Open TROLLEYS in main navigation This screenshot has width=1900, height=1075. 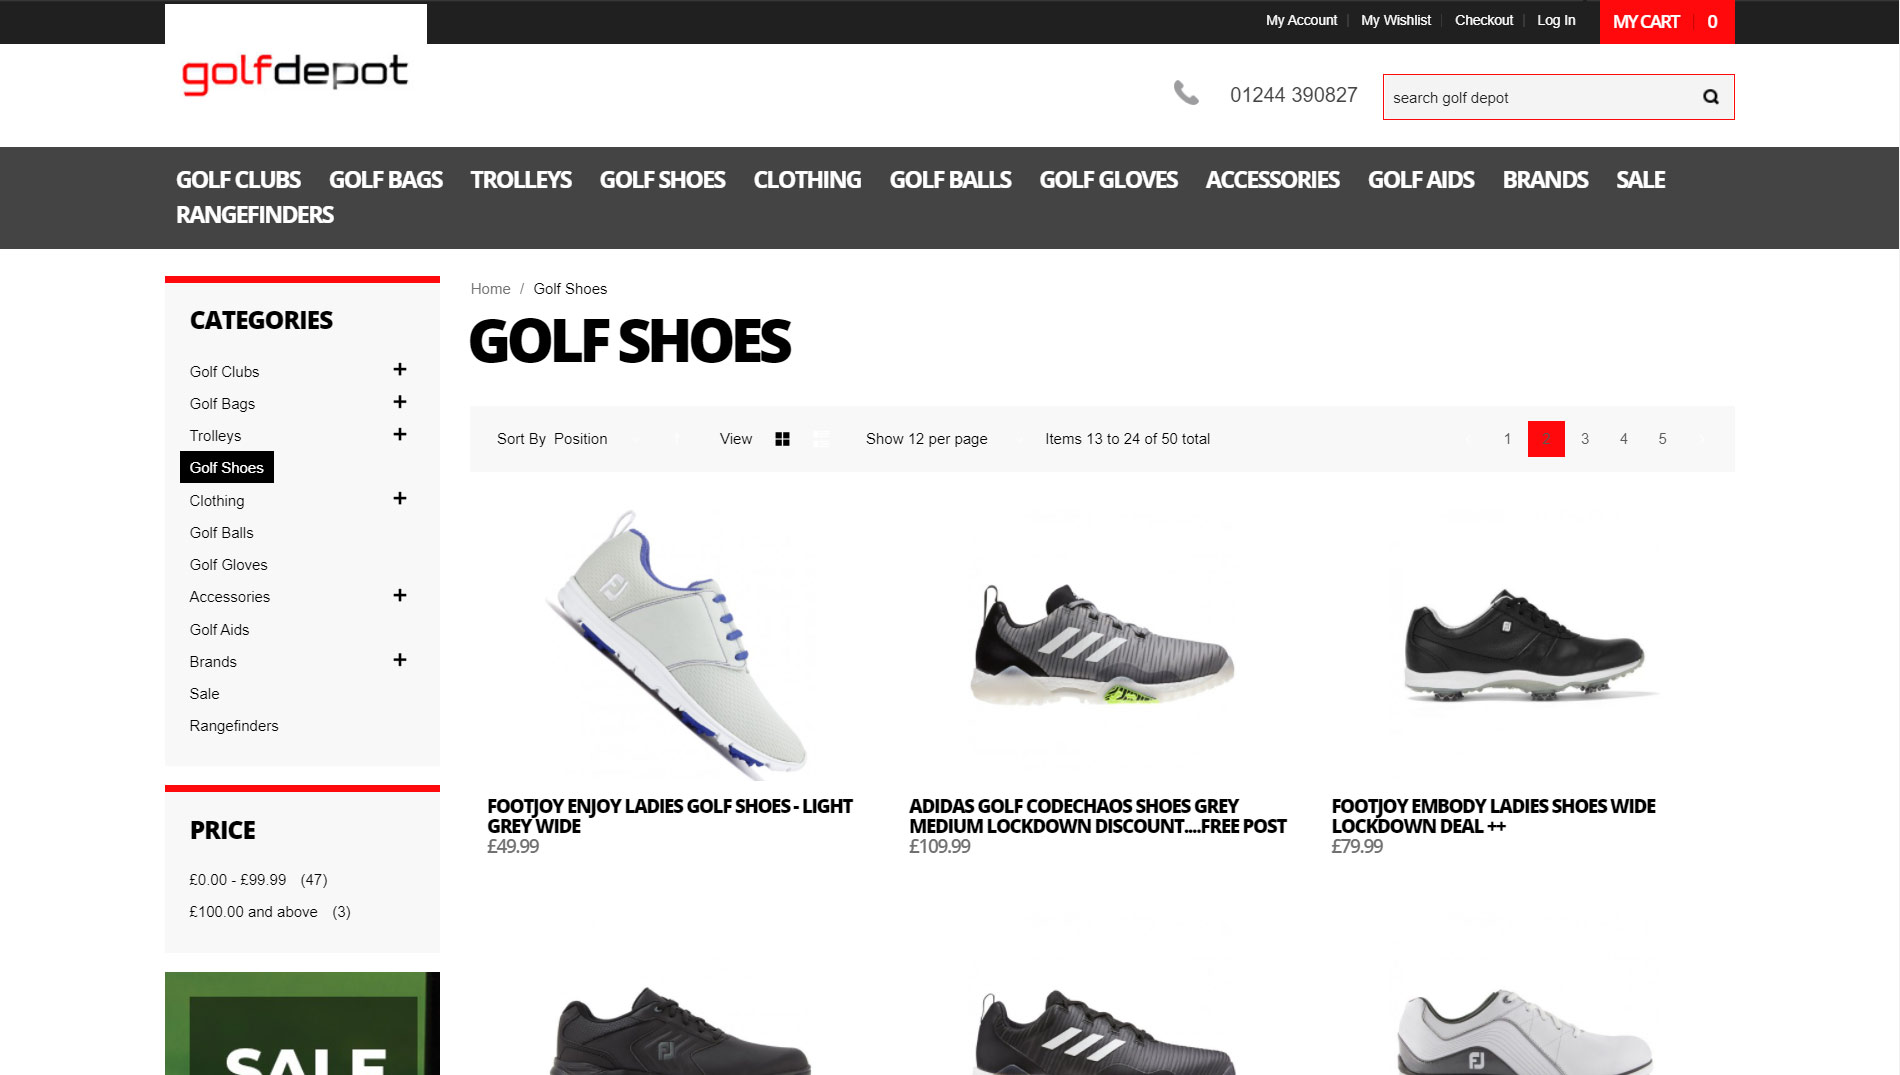pyautogui.click(x=521, y=180)
